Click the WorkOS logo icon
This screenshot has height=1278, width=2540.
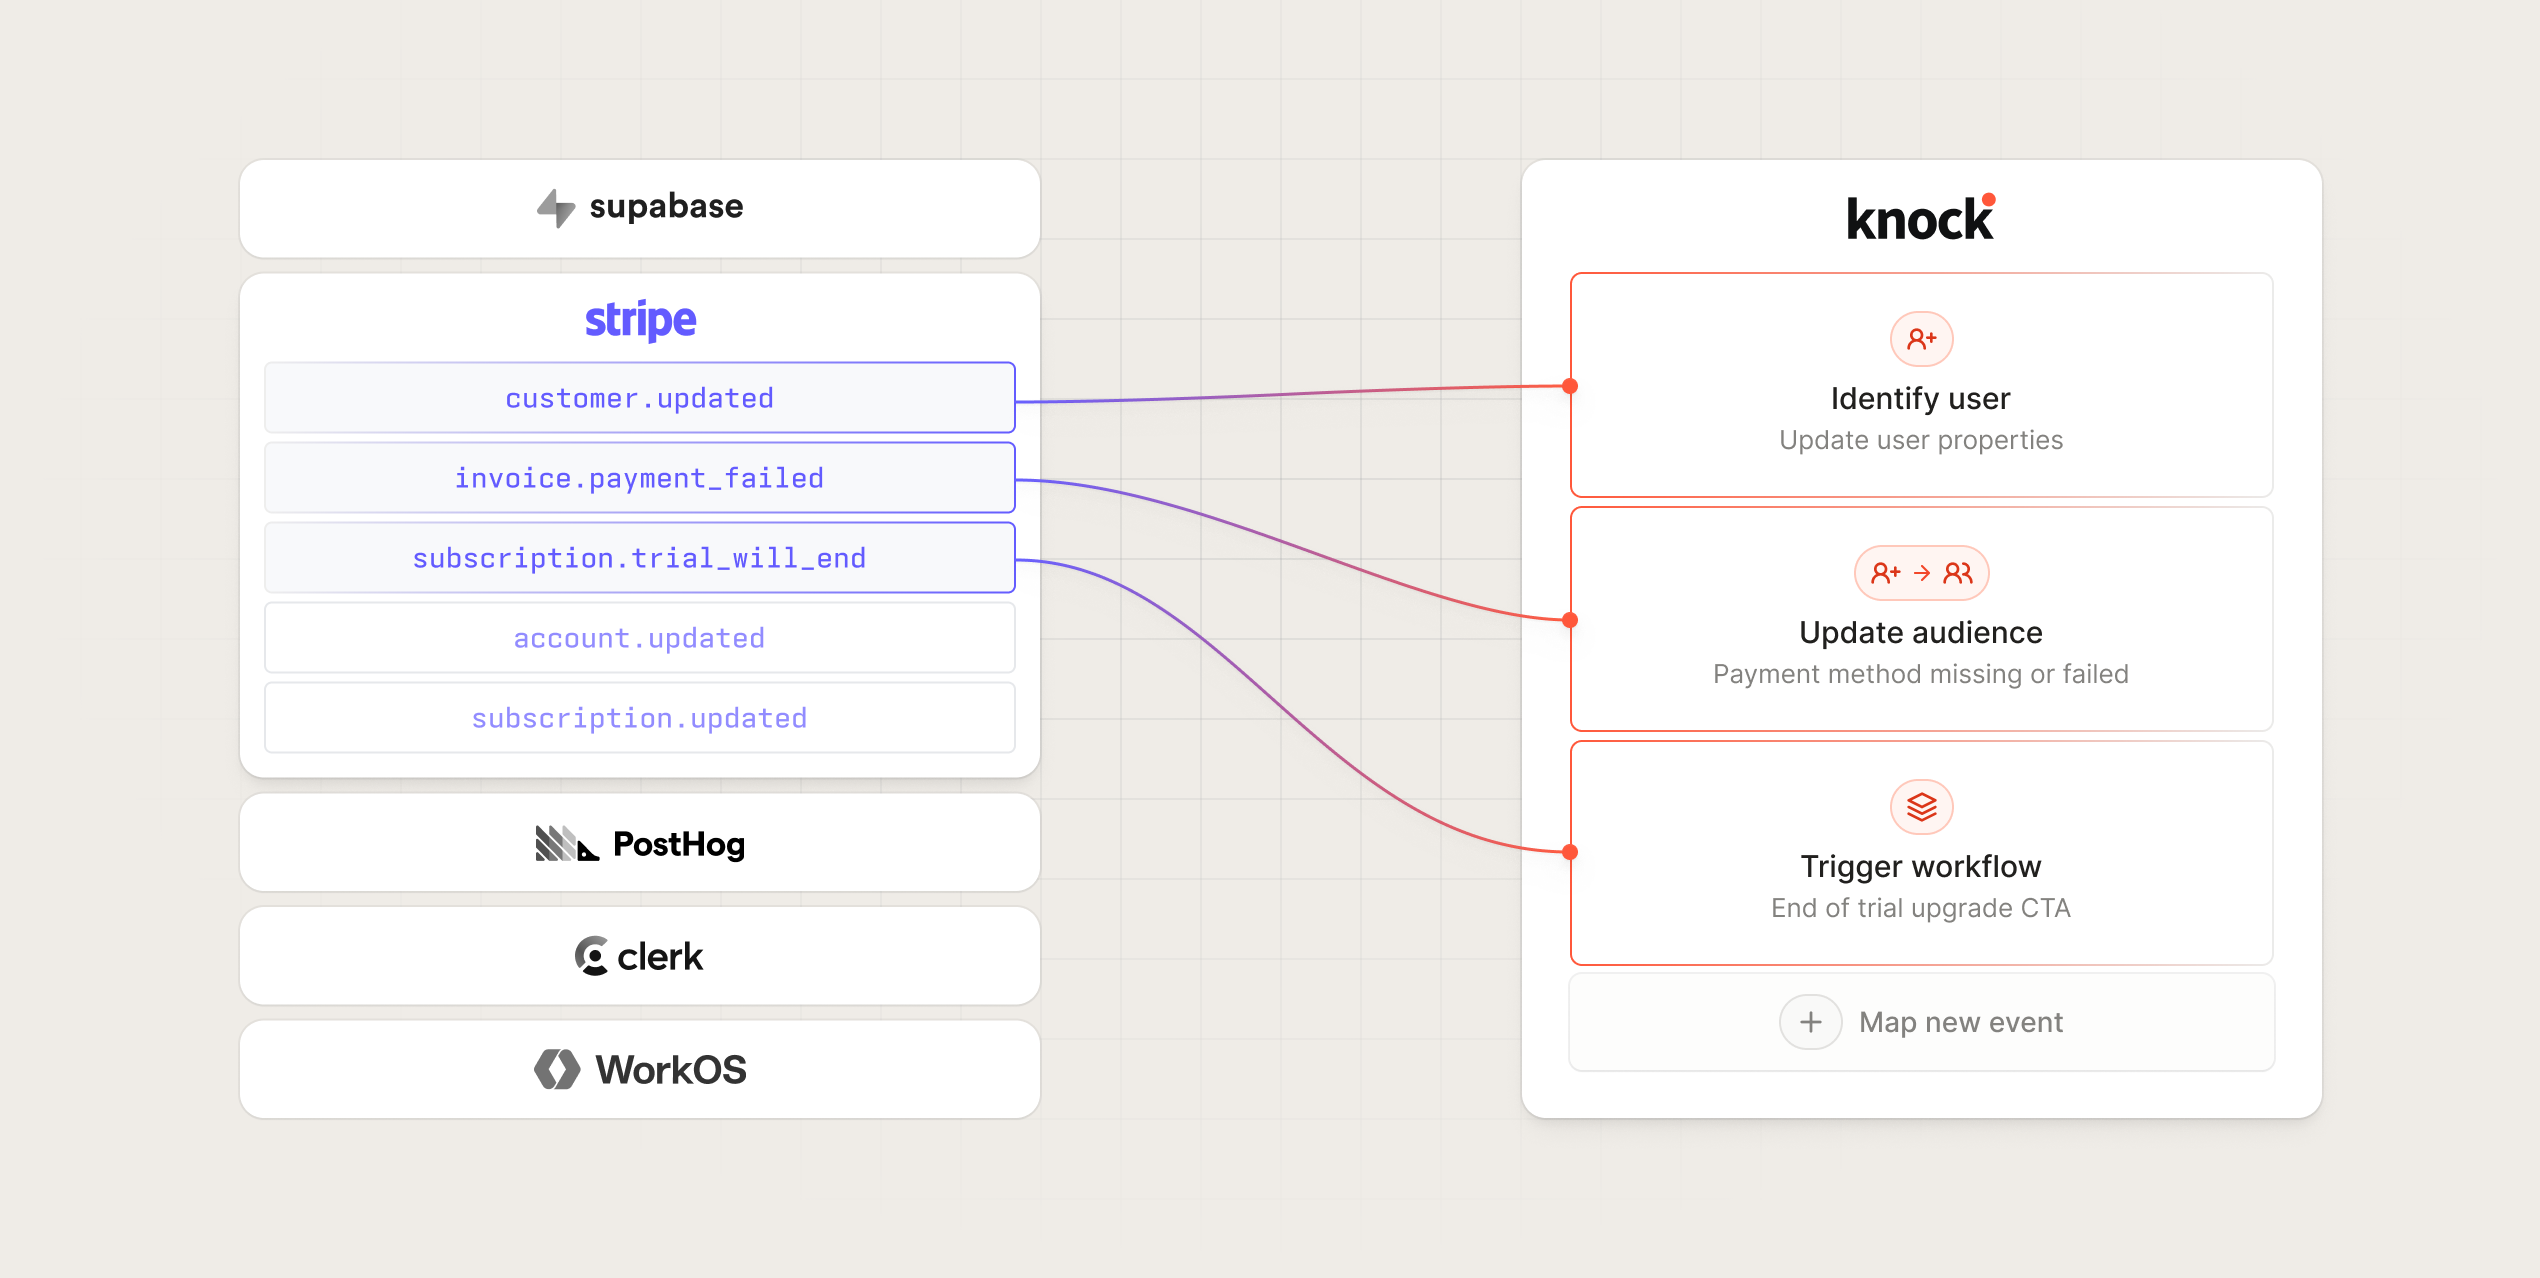coord(557,1069)
